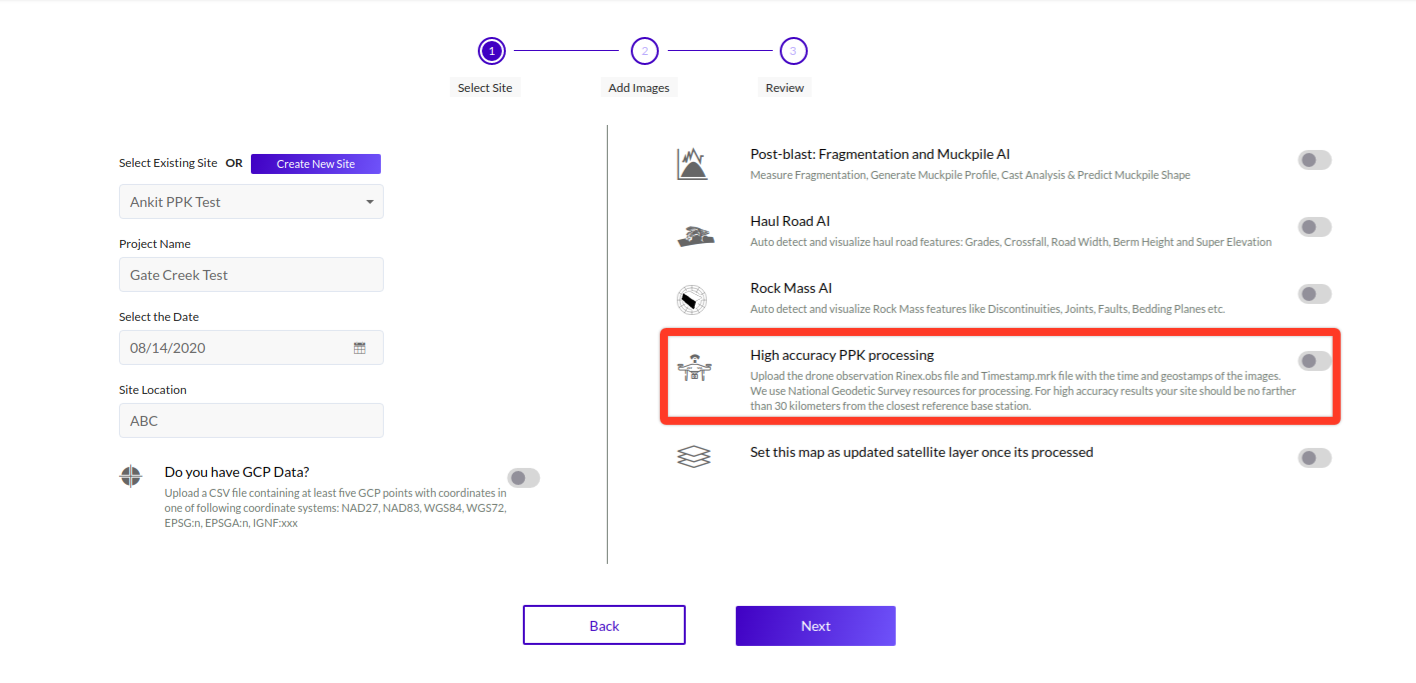
Task: Click the Project Name input field
Action: click(x=251, y=275)
